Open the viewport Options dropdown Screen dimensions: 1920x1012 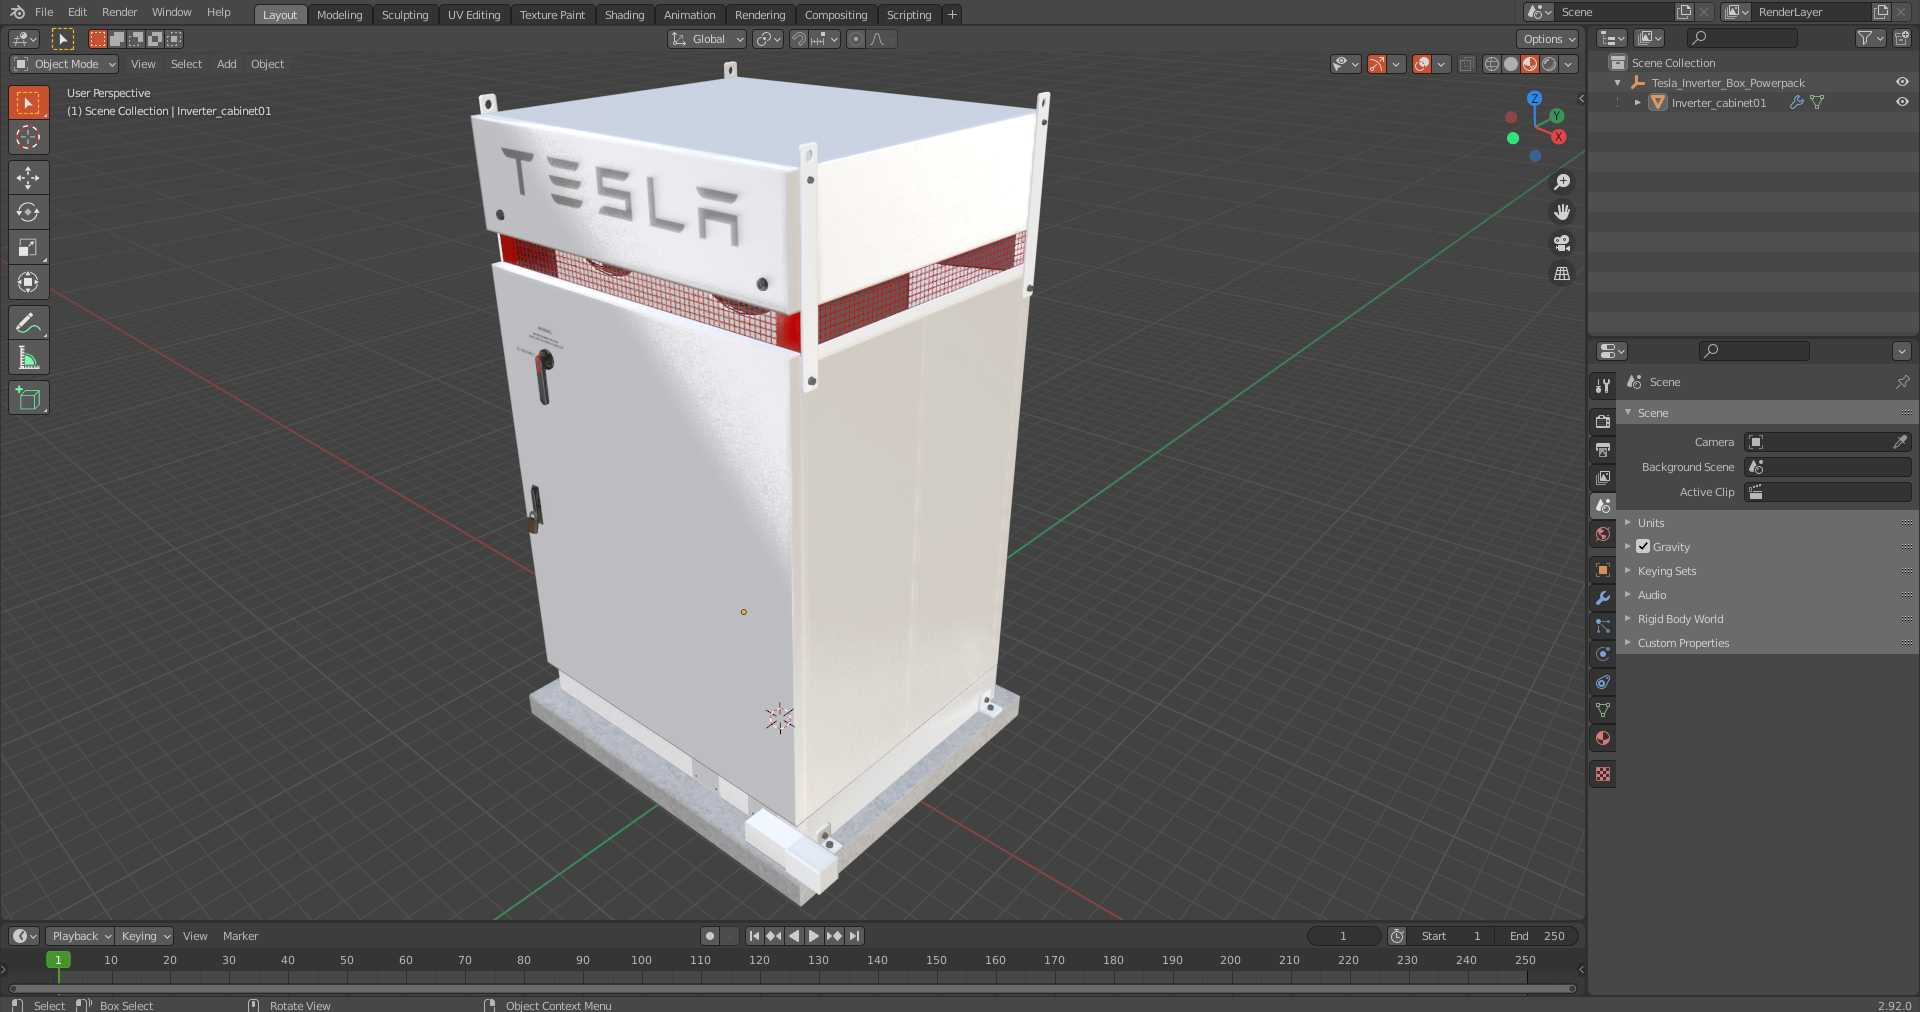1548,39
